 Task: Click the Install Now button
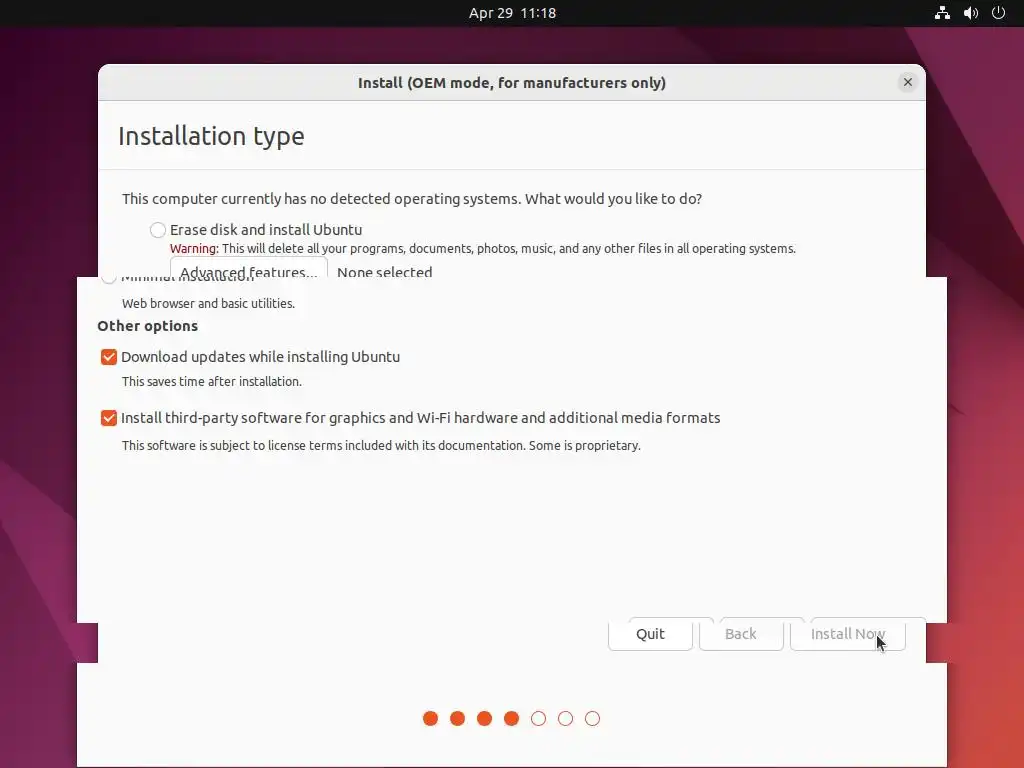848,634
